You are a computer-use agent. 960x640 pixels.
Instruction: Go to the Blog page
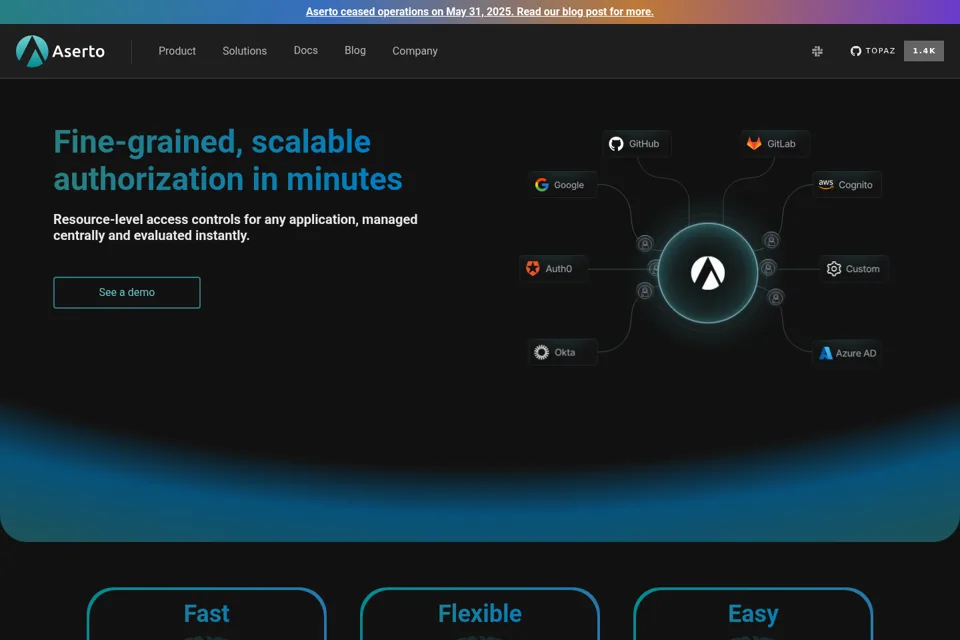coord(355,50)
